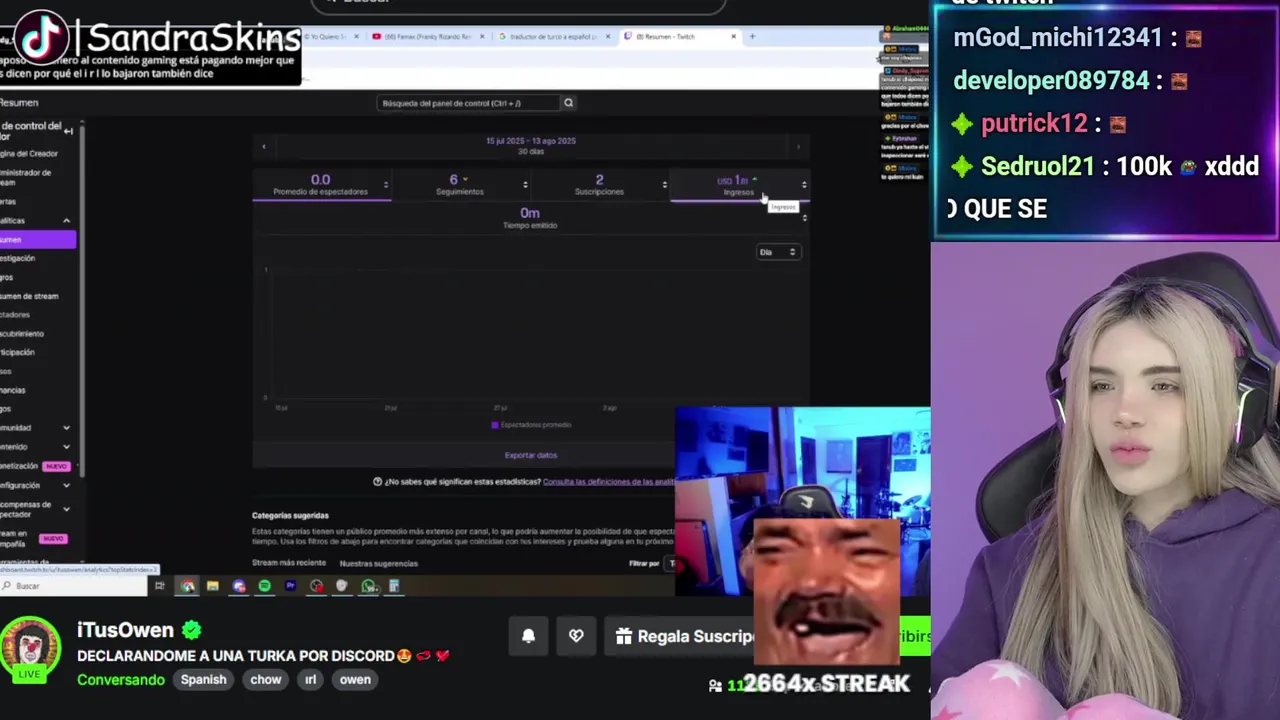The image size is (1280, 720).
Task: Close the Resumen - Twitch browser tab
Action: tap(733, 37)
